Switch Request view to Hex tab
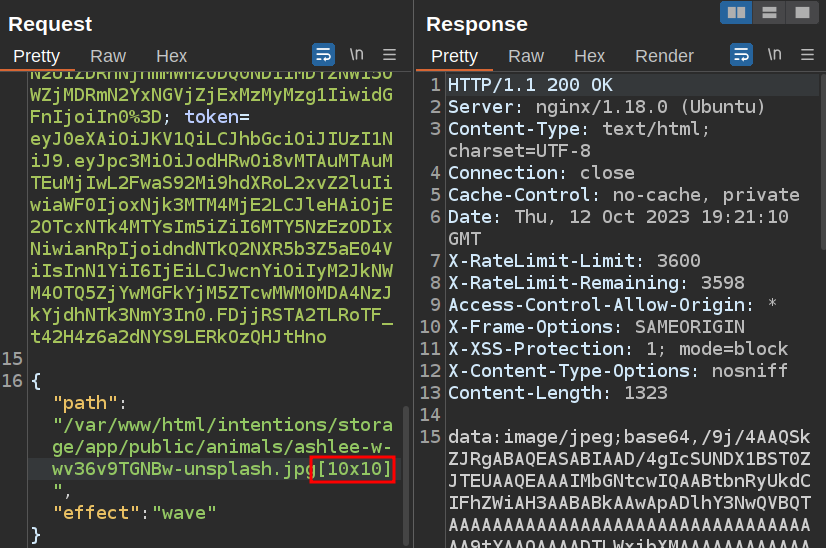Viewport: 826px width, 548px height. [x=171, y=56]
